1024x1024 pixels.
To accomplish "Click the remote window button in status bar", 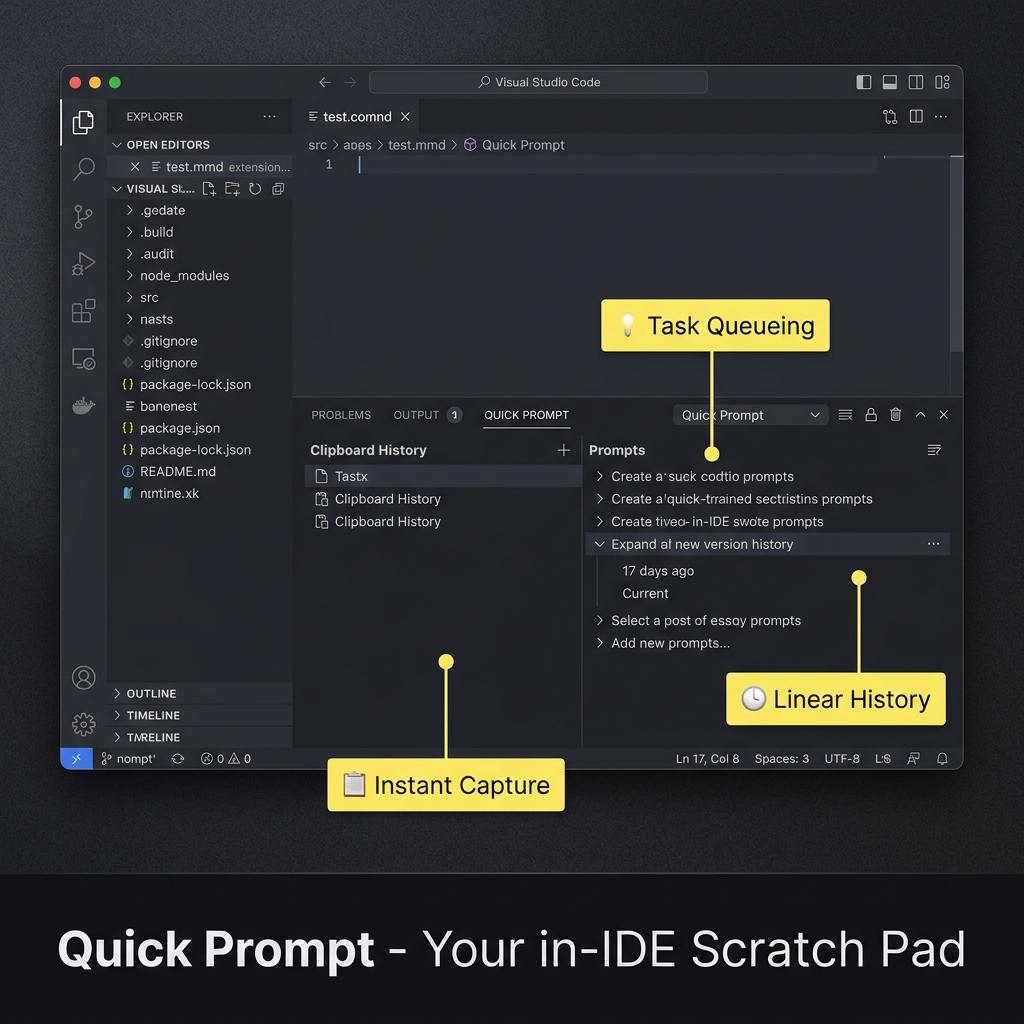I will click(76, 758).
